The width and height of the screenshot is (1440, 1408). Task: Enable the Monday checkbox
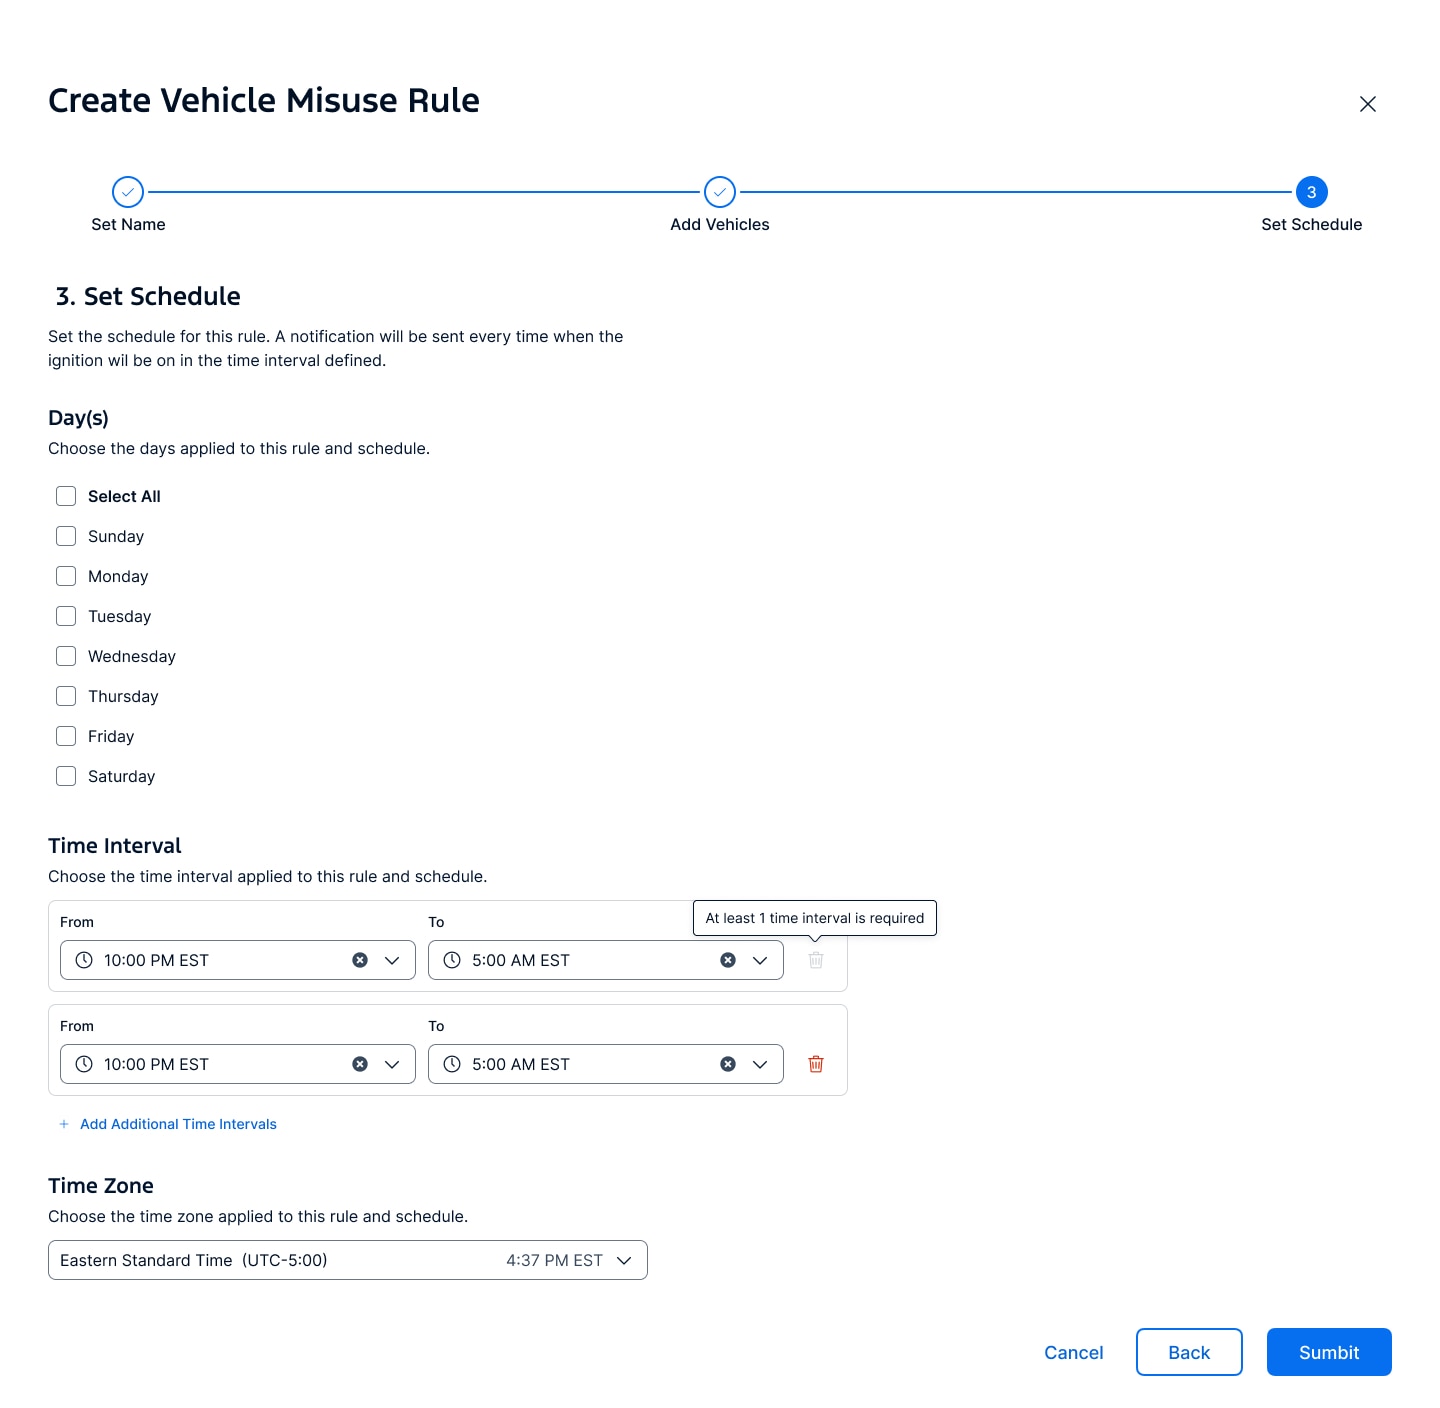[x=66, y=576]
